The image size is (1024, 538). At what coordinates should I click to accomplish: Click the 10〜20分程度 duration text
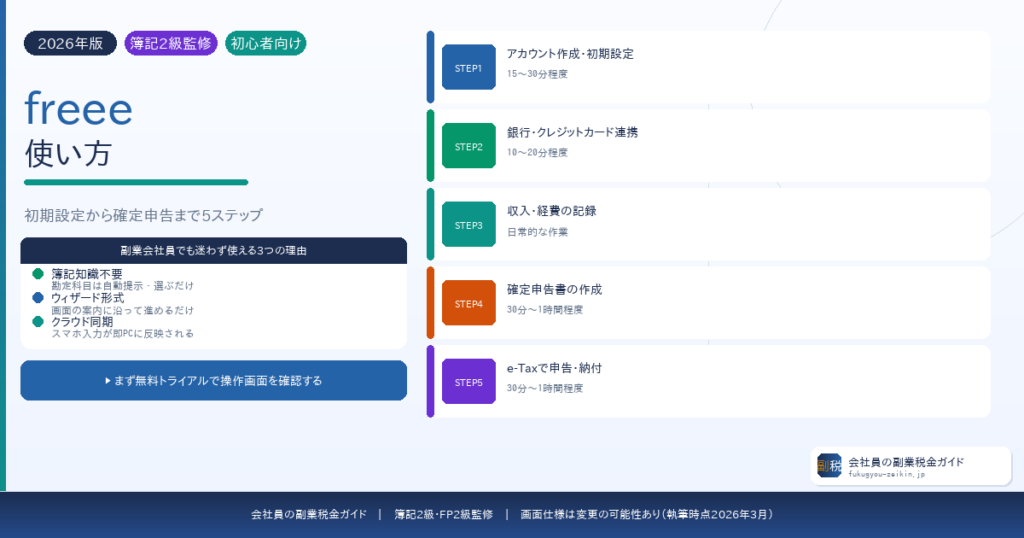tap(537, 152)
